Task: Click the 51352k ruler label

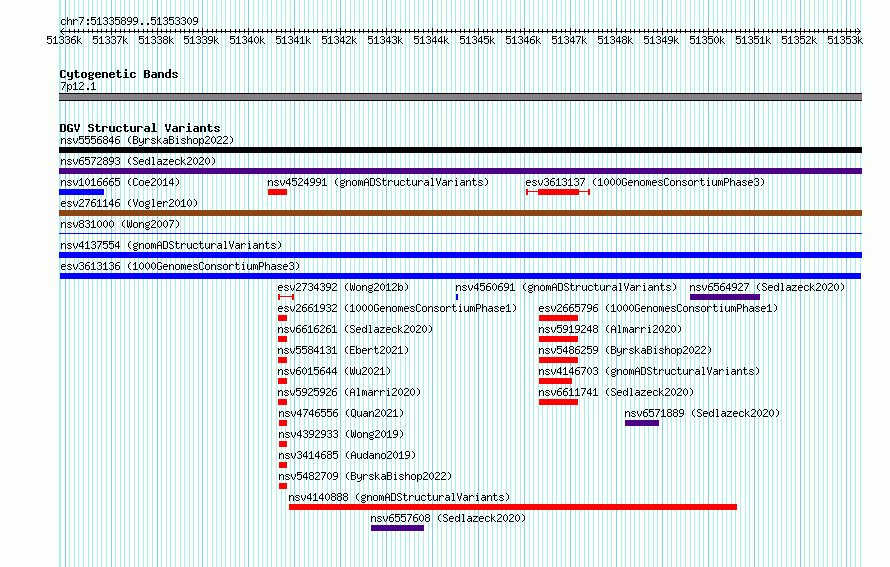Action: 799,40
